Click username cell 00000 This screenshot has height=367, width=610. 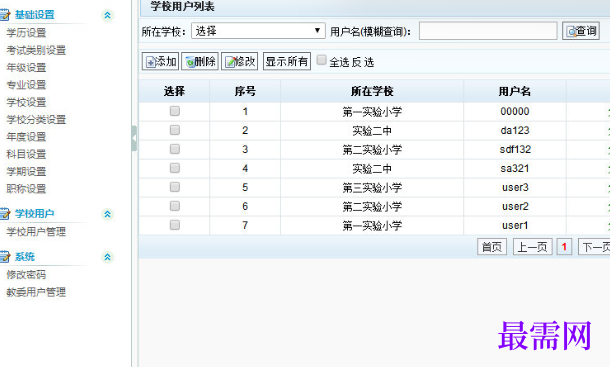(515, 111)
